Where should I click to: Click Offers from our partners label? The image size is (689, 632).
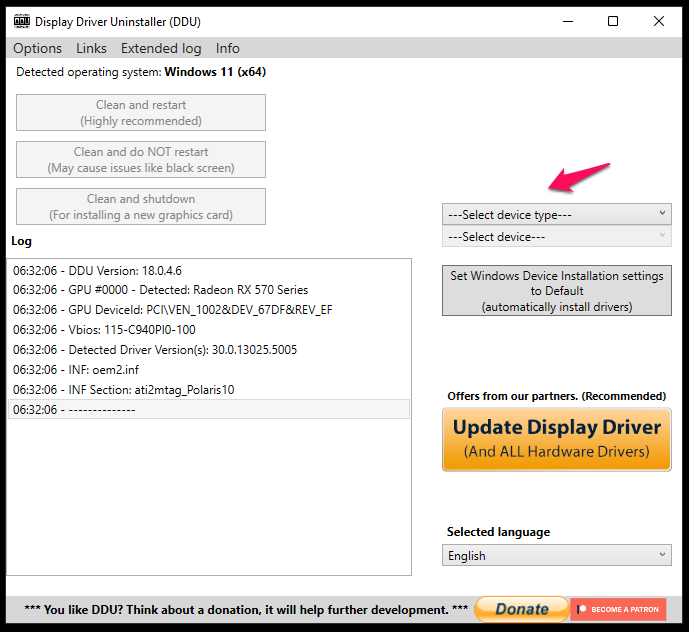click(x=557, y=396)
